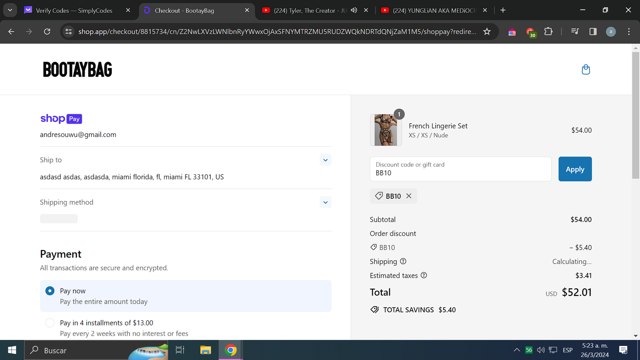This screenshot has height=360, width=640.
Task: Click the andresouwu@gmail.com email text
Action: click(x=78, y=135)
